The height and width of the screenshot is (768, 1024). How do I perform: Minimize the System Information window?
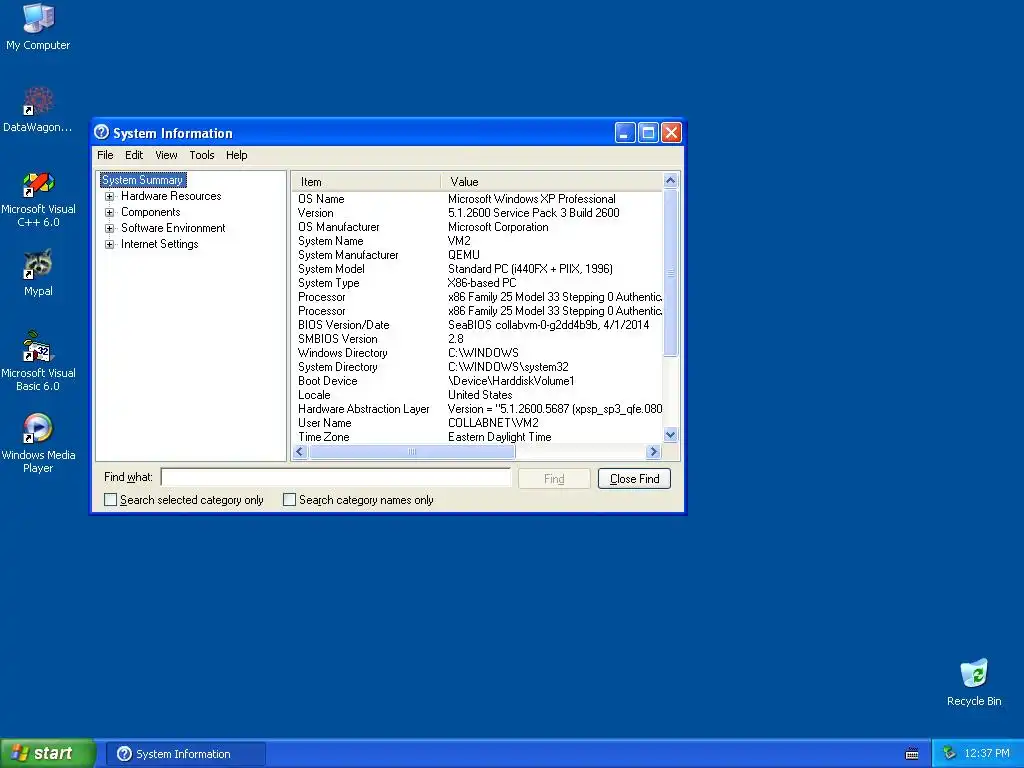625,133
